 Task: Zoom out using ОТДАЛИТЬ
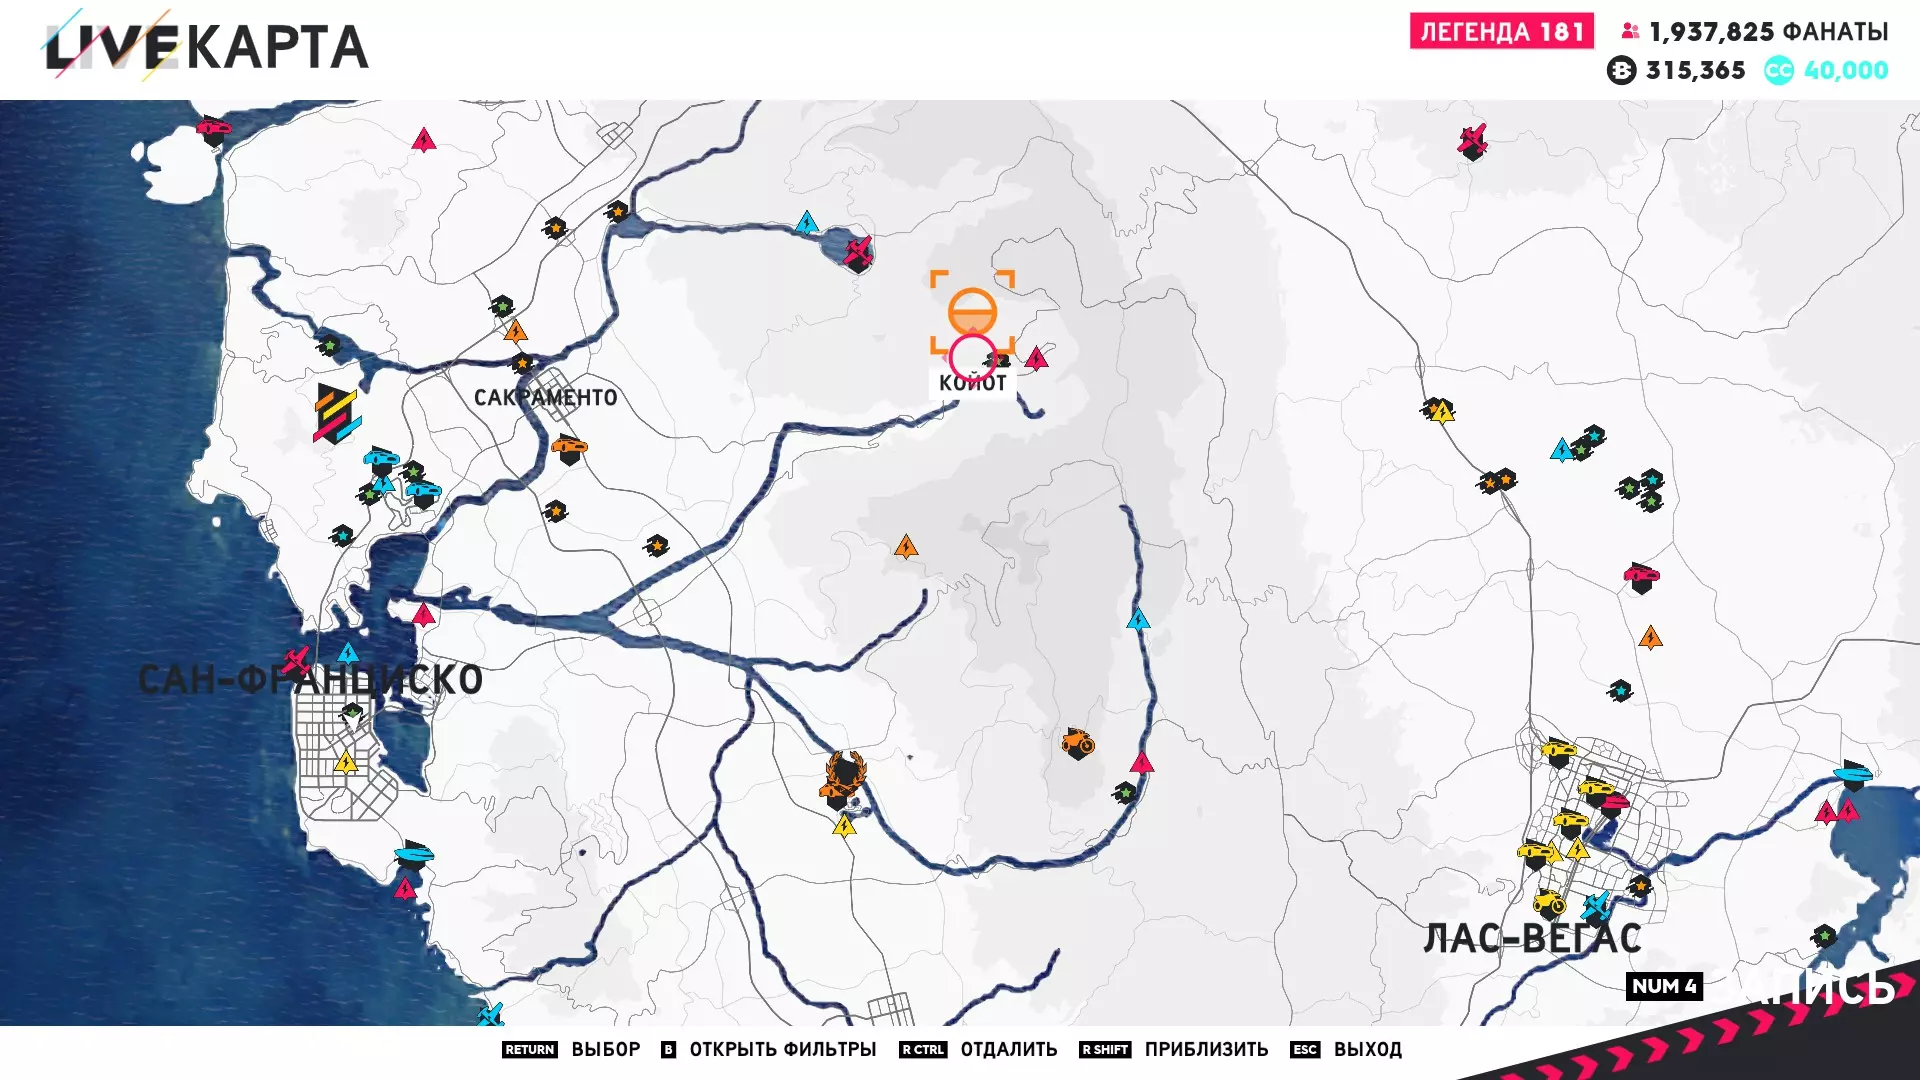[1008, 1049]
